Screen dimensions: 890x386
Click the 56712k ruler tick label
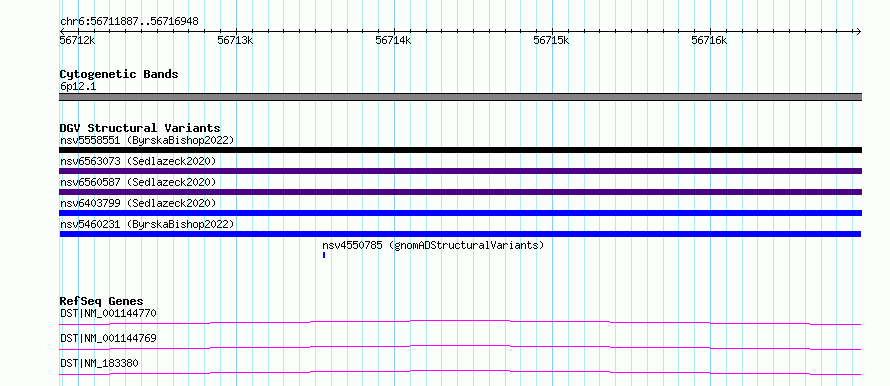(x=77, y=40)
